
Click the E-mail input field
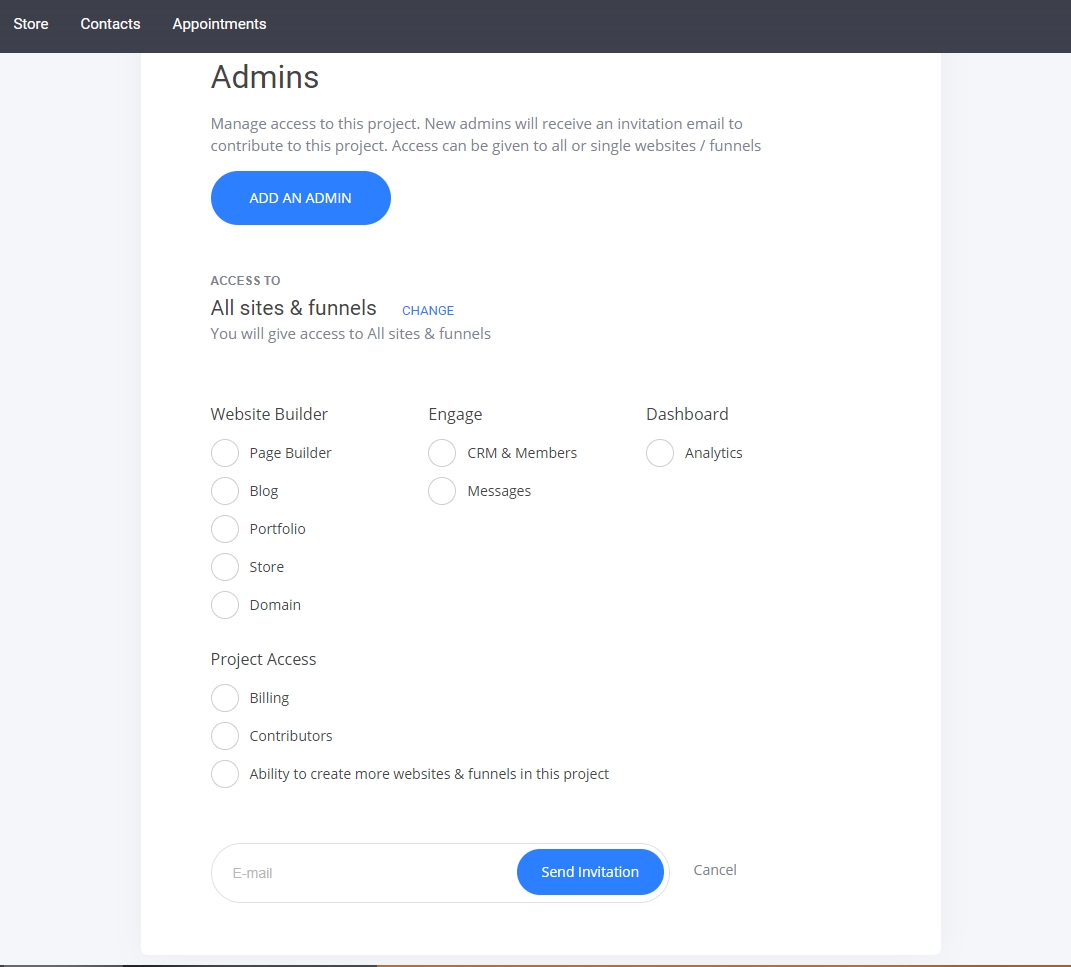click(365, 873)
